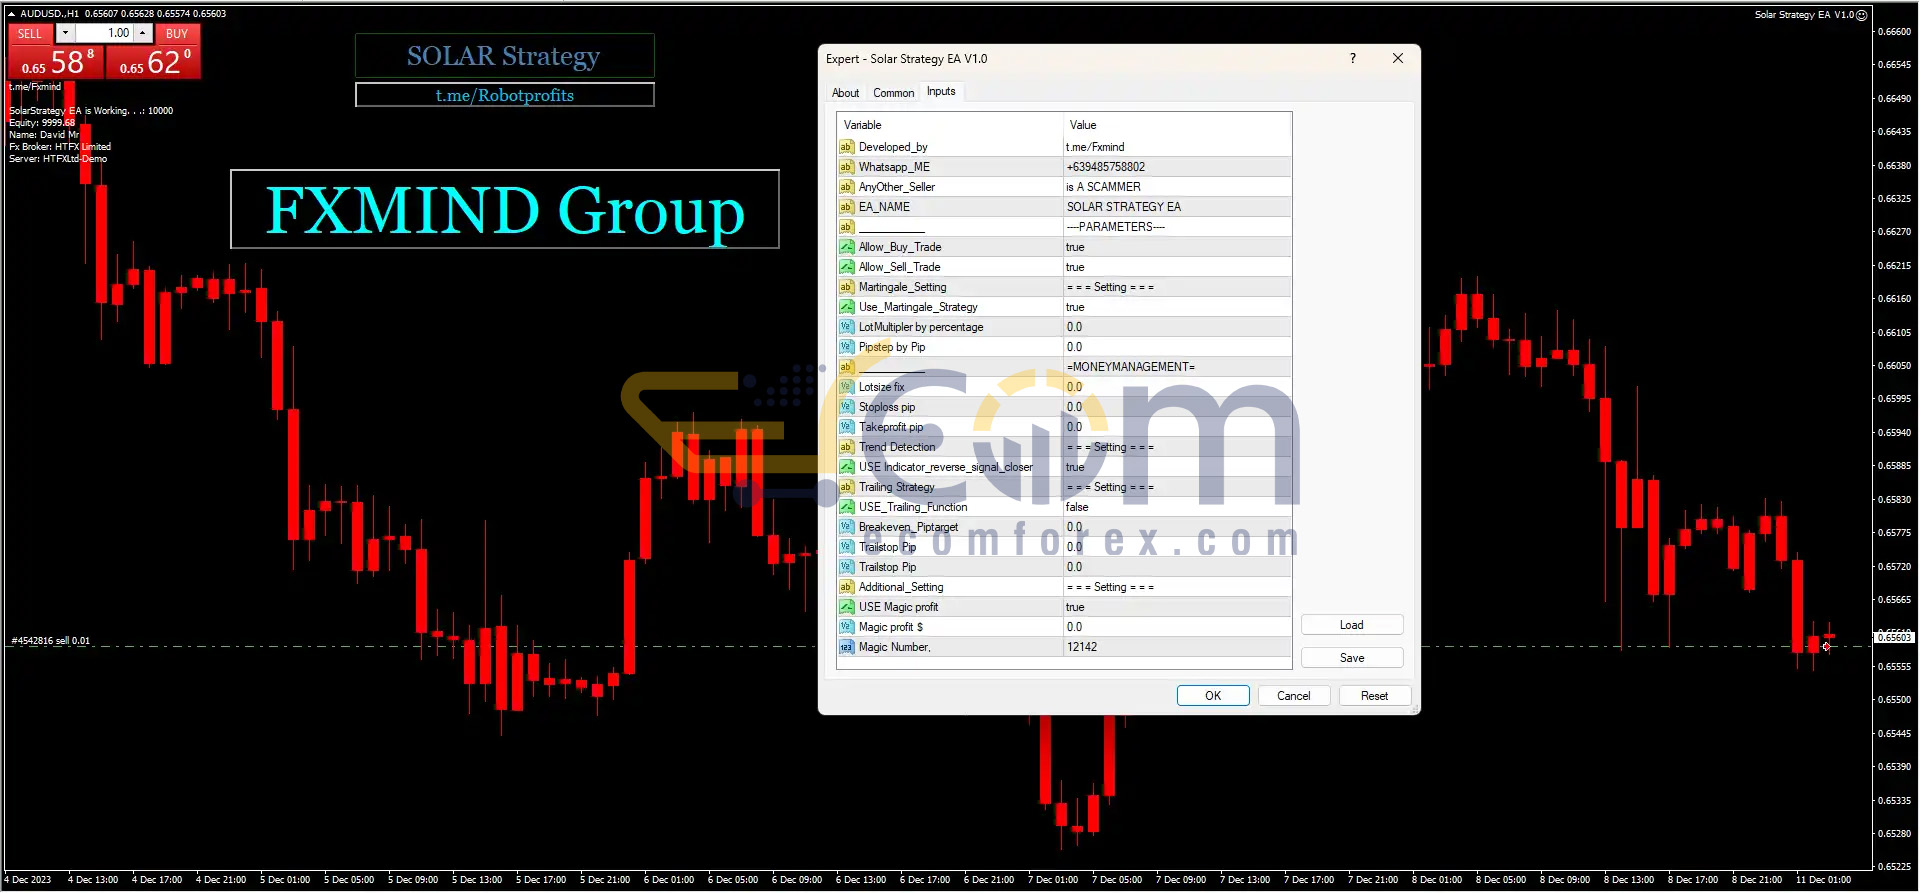
Task: Click the OK button
Action: (1213, 696)
